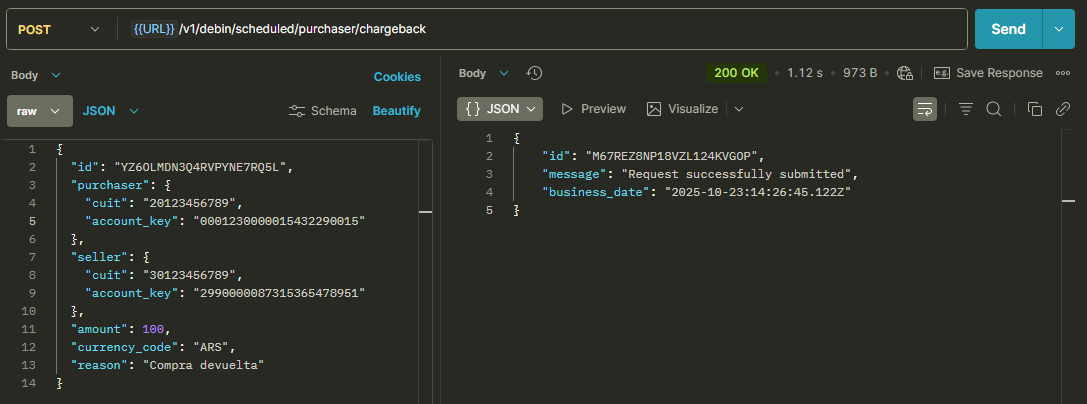Switch to the Visualize response tab

tap(682, 109)
